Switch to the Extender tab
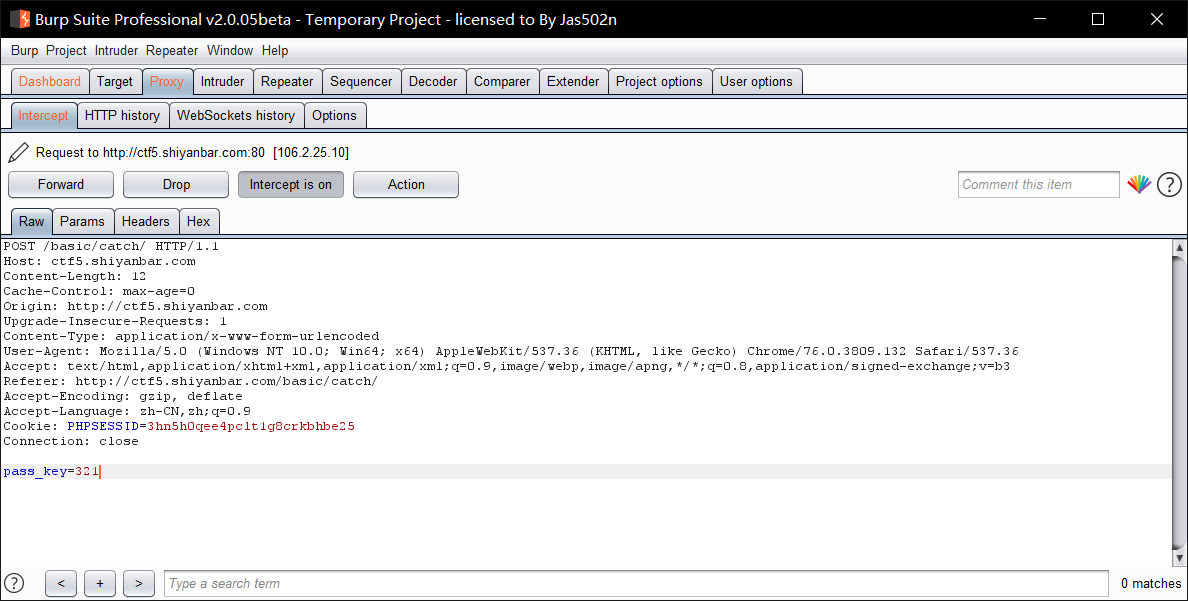Image resolution: width=1188 pixels, height=601 pixels. tap(573, 81)
